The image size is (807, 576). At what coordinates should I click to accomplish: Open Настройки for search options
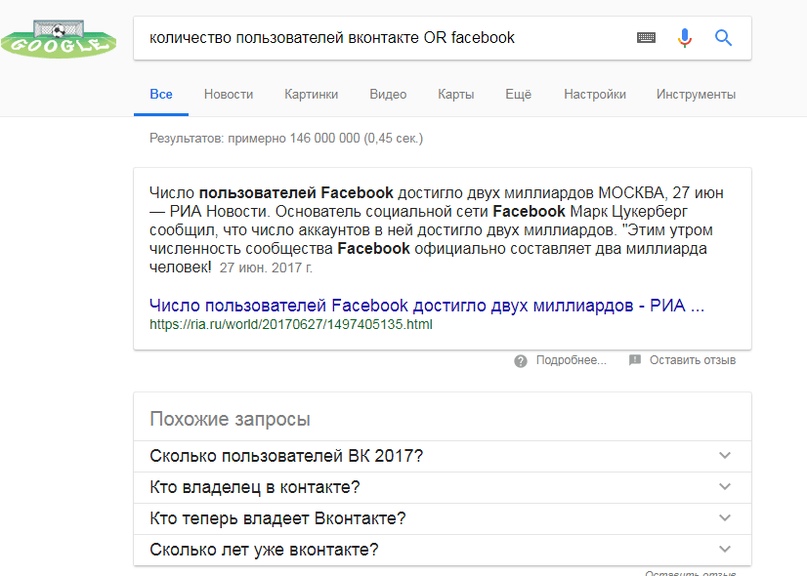point(594,94)
